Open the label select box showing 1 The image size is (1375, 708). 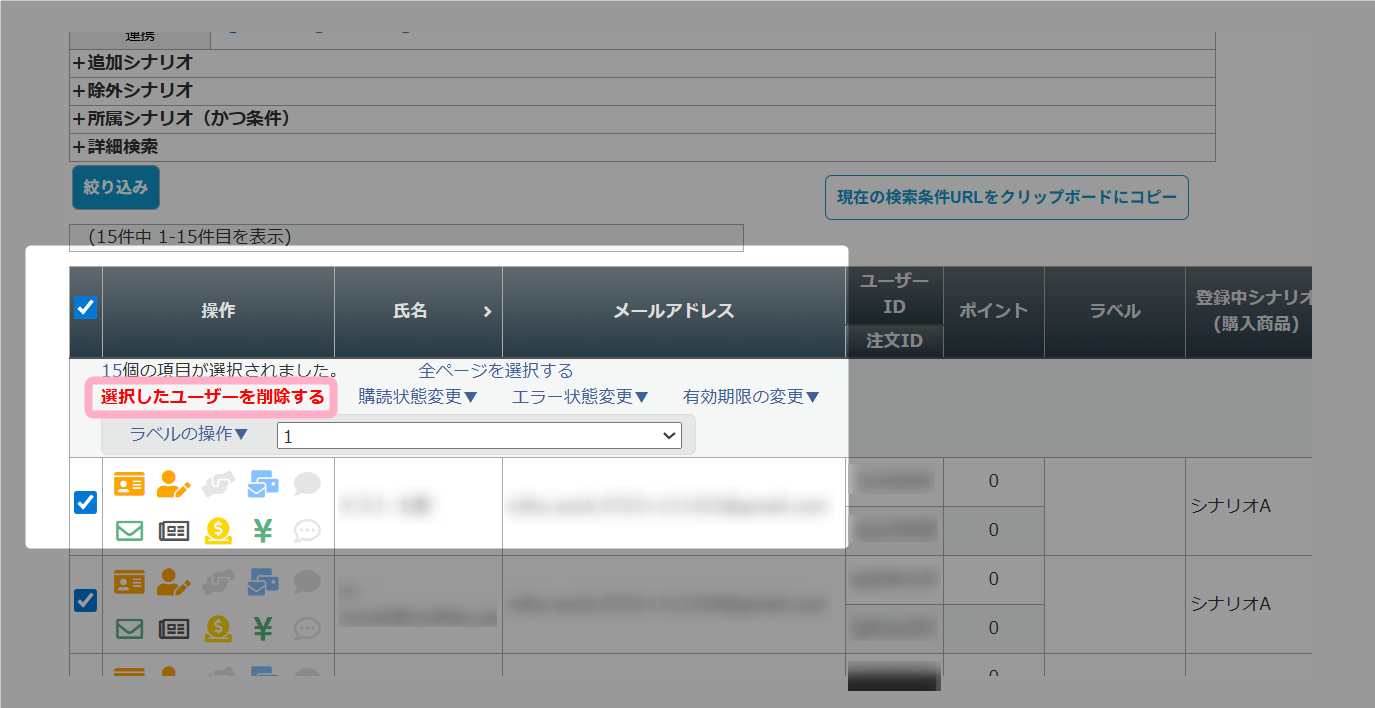[479, 436]
